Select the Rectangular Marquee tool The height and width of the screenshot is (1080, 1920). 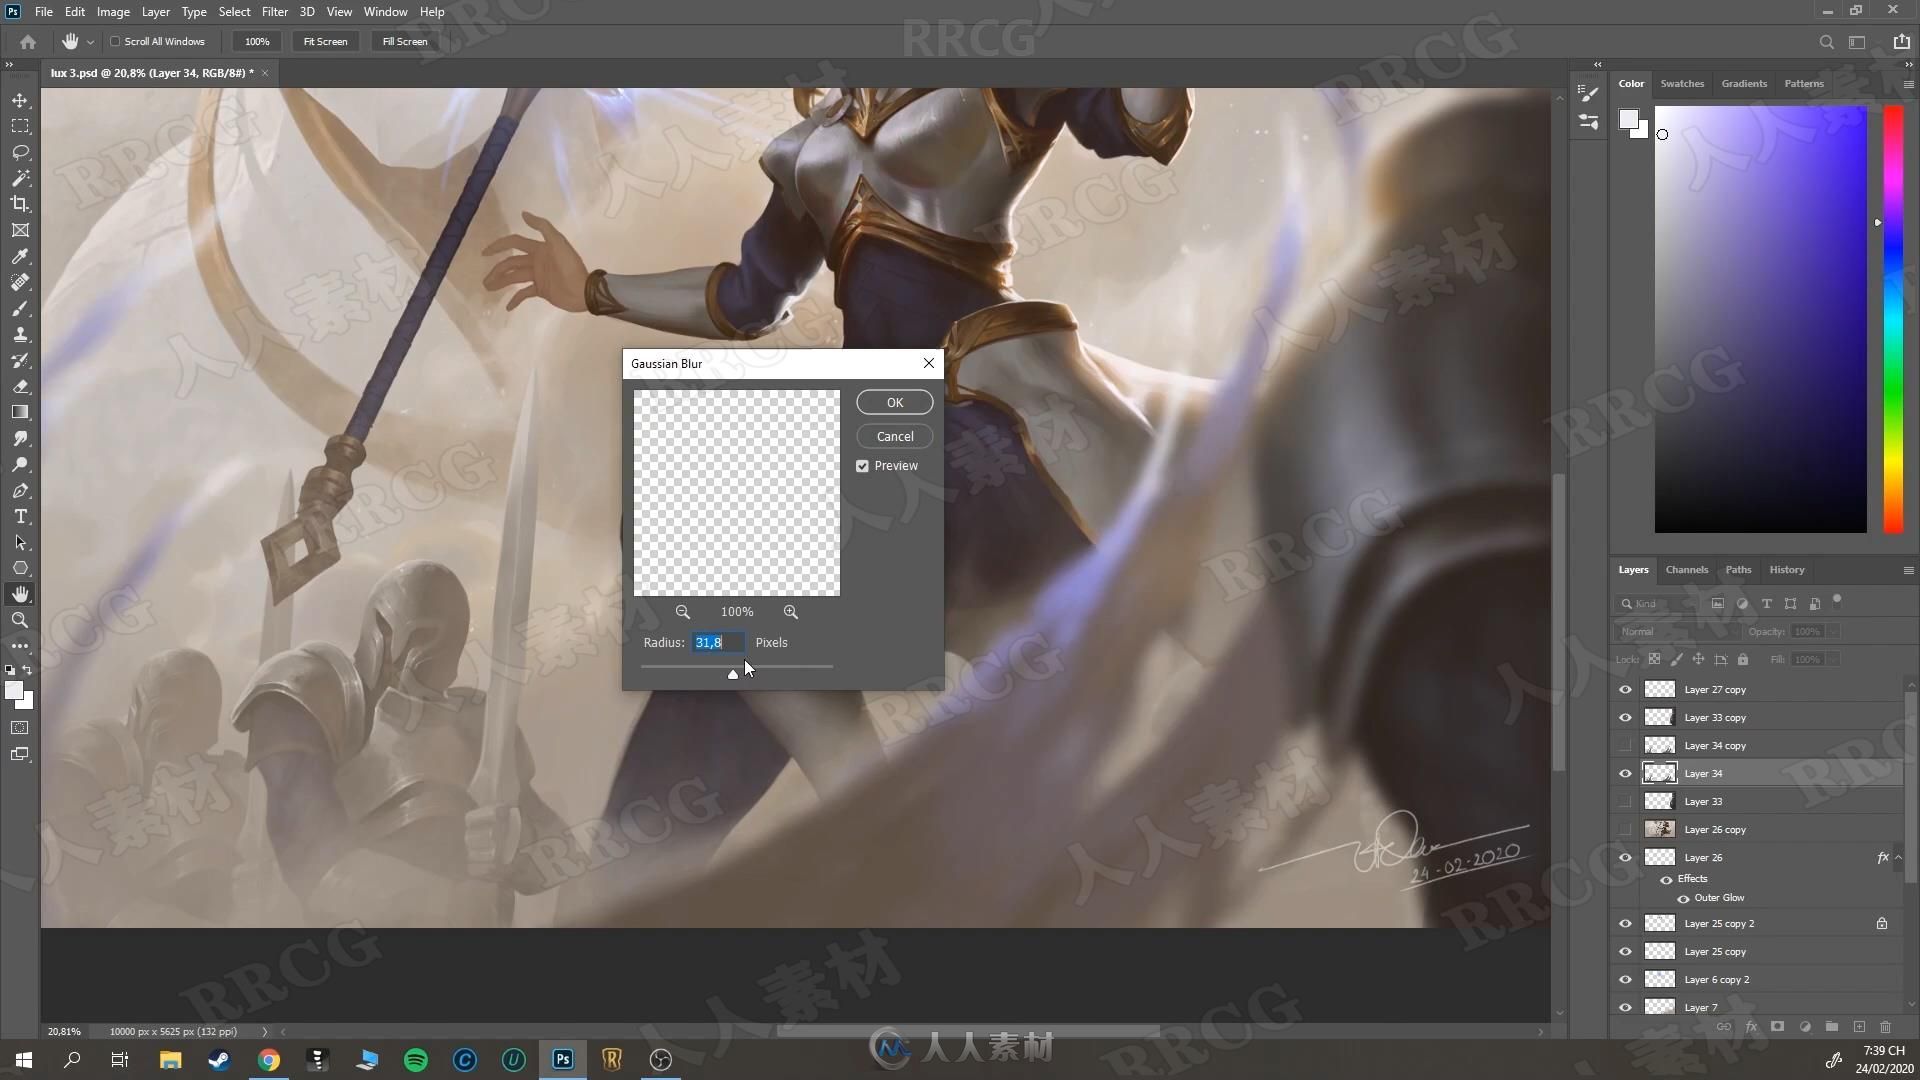(20, 126)
